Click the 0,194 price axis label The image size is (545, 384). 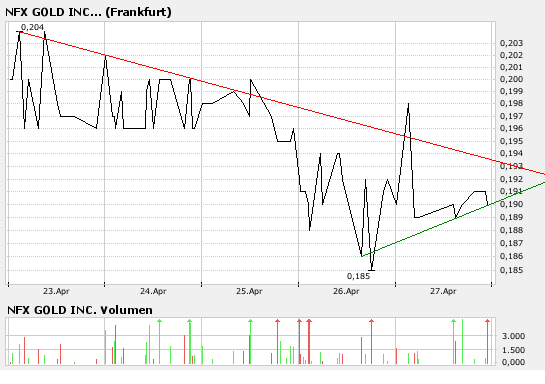click(x=511, y=153)
